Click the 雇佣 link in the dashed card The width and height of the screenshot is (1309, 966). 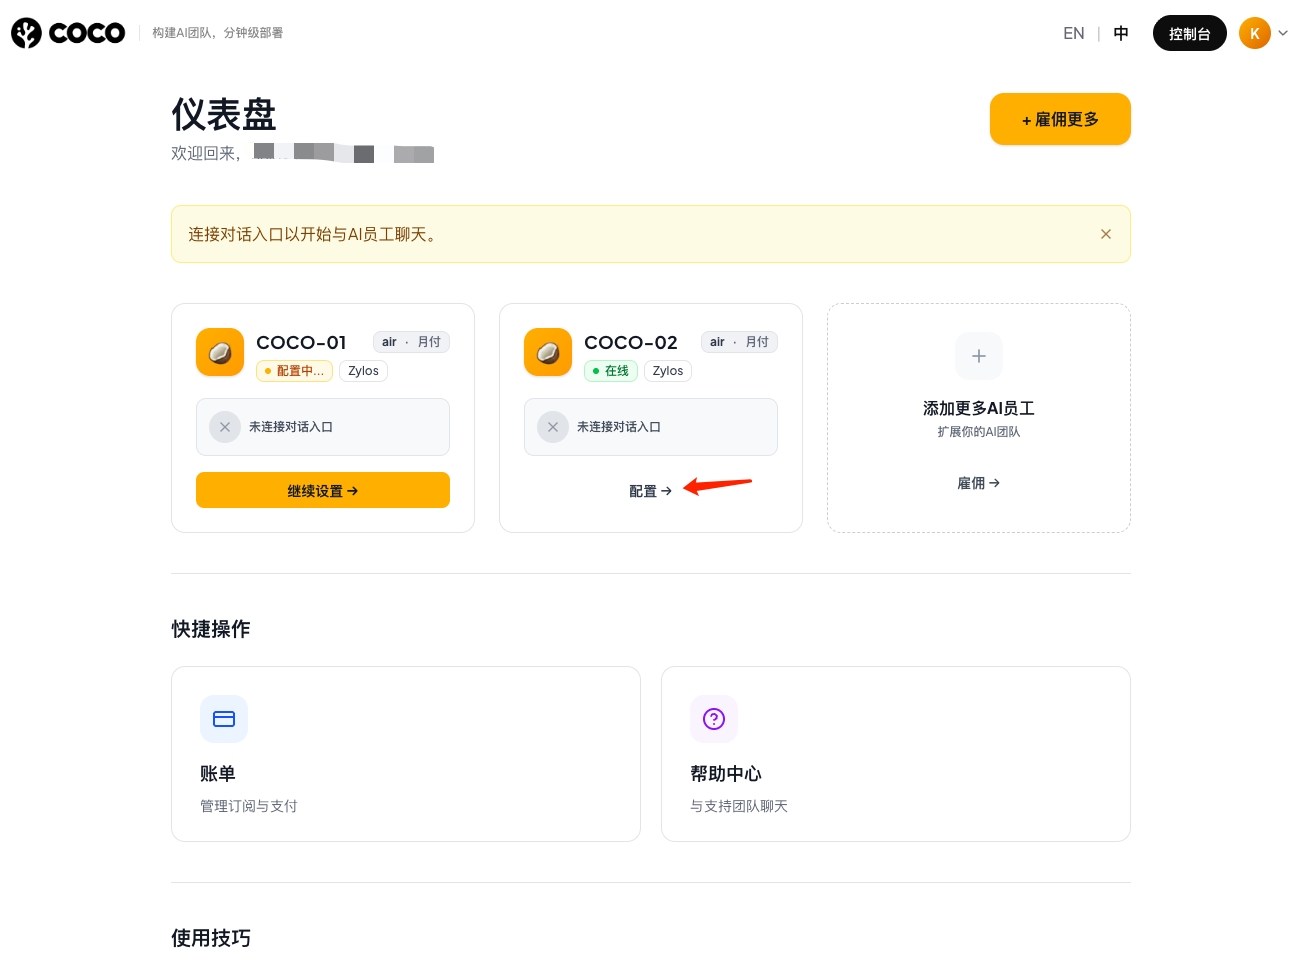coord(978,483)
